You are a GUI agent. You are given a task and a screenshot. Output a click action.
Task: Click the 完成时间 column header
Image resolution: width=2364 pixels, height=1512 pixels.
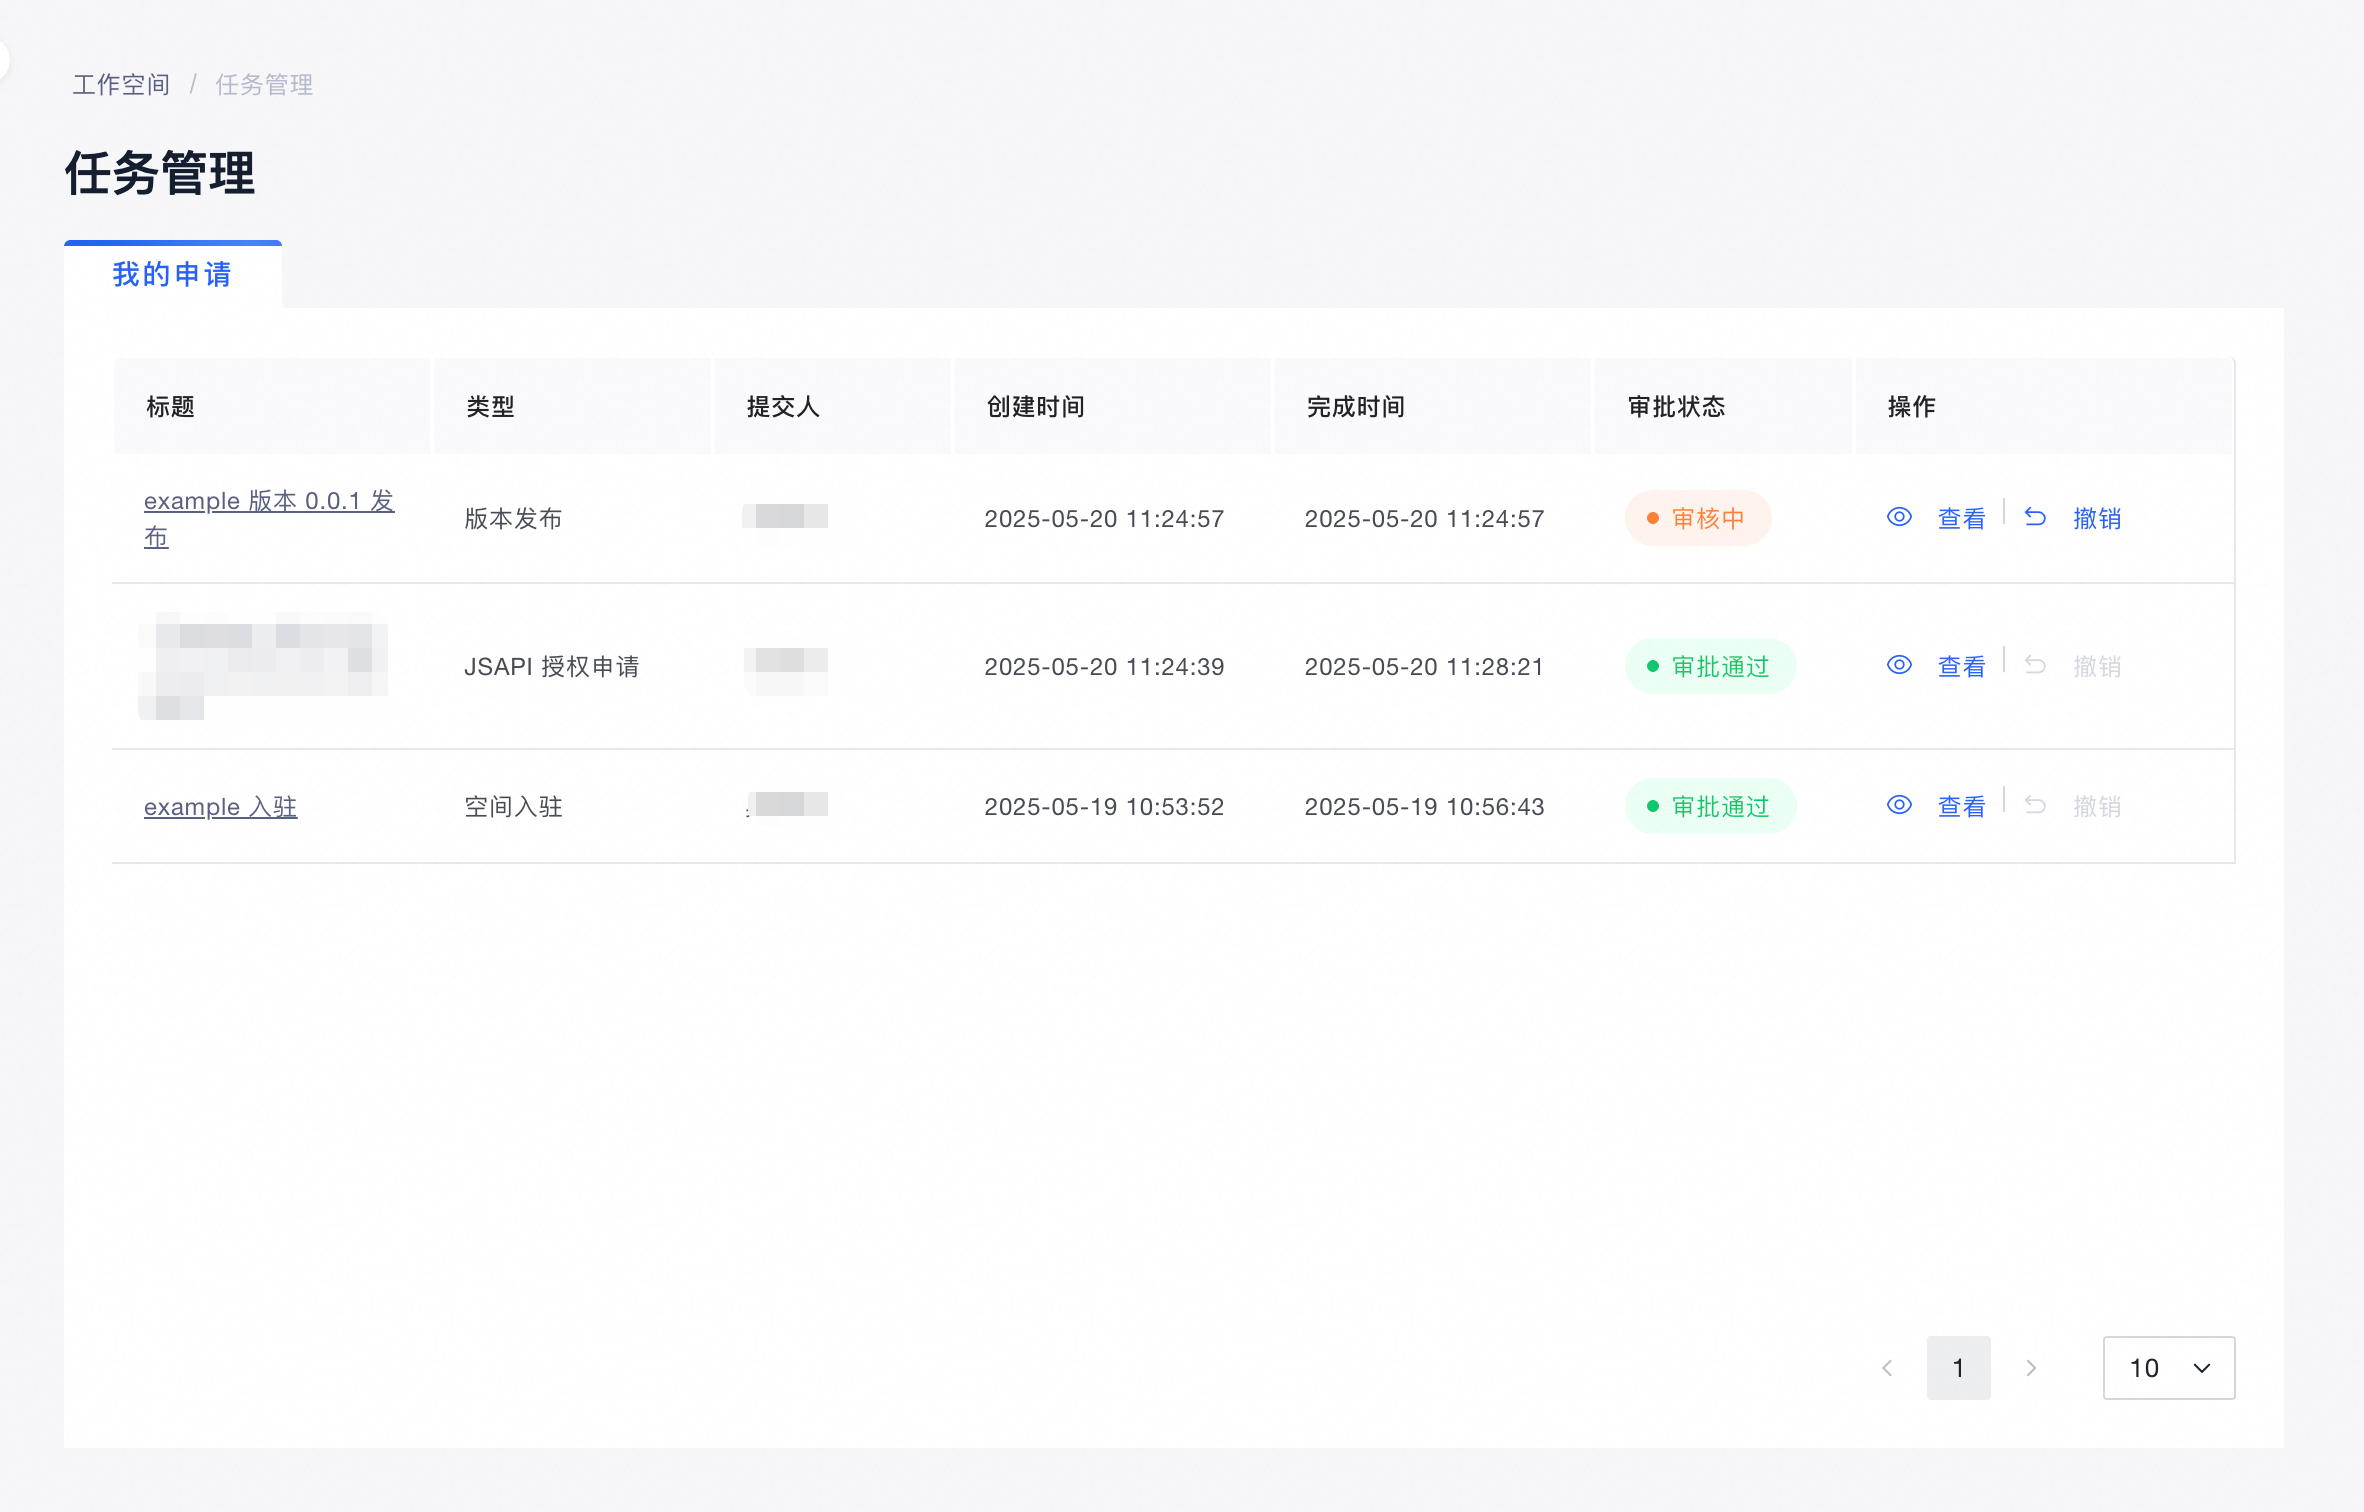(1432, 406)
